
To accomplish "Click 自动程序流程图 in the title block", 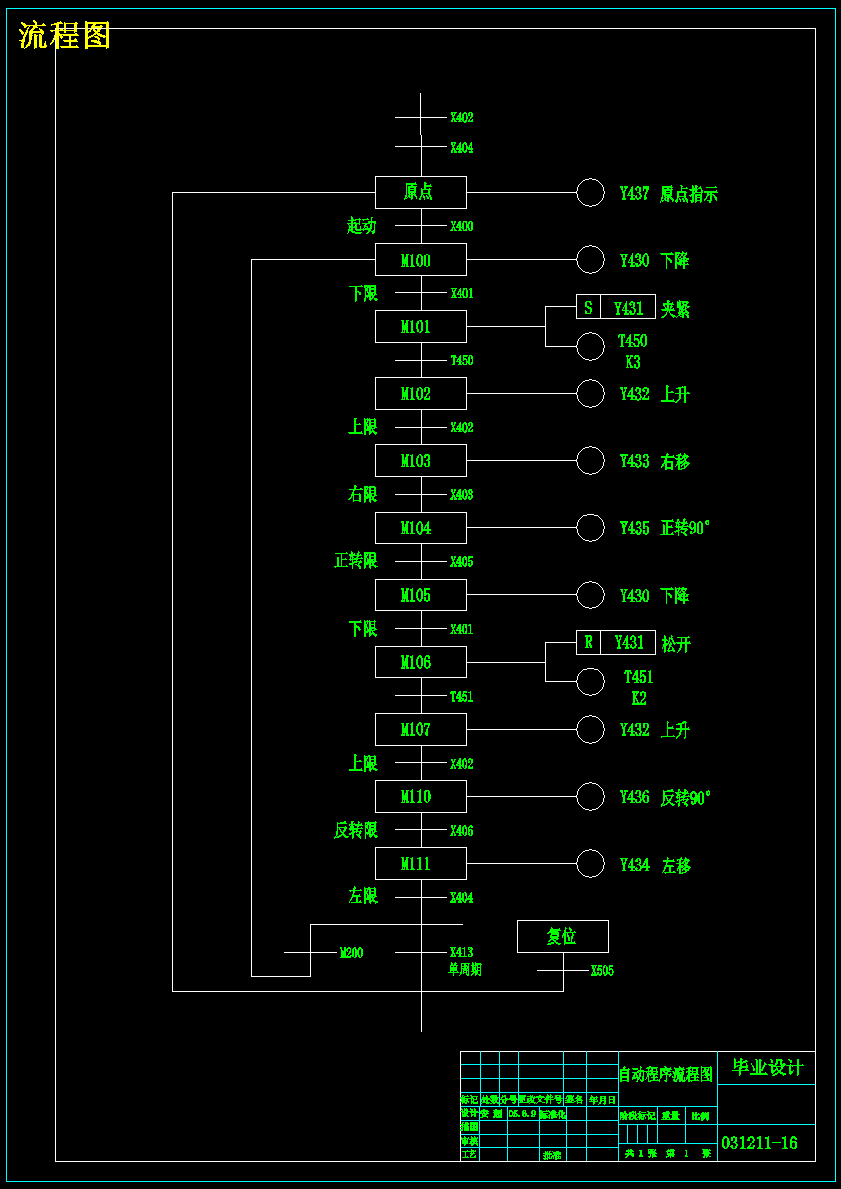I will tap(667, 1074).
